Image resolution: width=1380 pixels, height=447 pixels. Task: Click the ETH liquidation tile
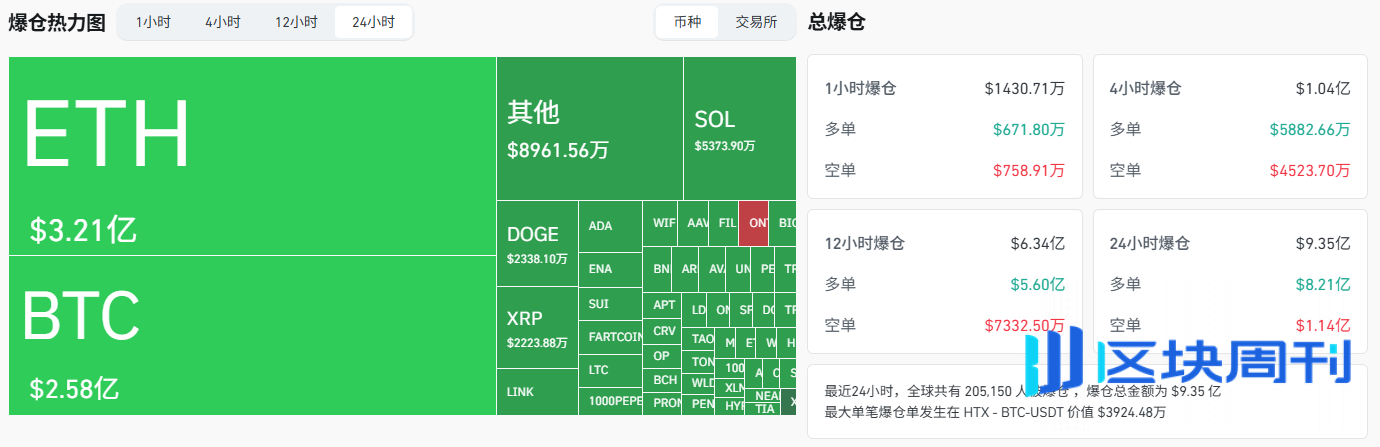252,156
